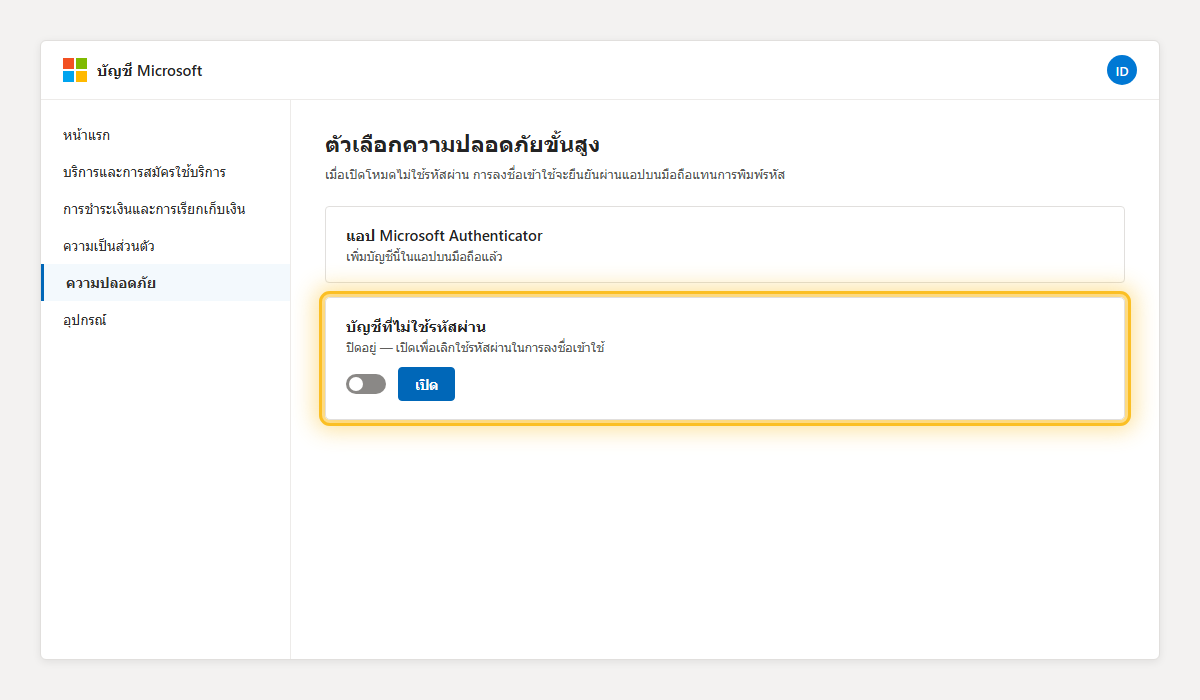Click the Microsoft logo icon

point(75,70)
